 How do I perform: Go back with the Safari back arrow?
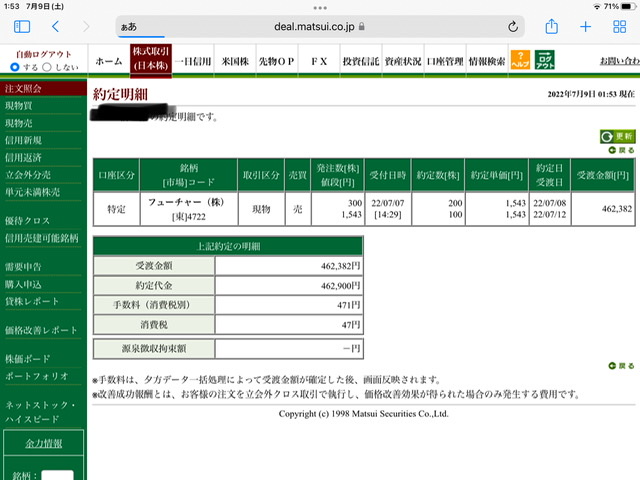point(56,27)
